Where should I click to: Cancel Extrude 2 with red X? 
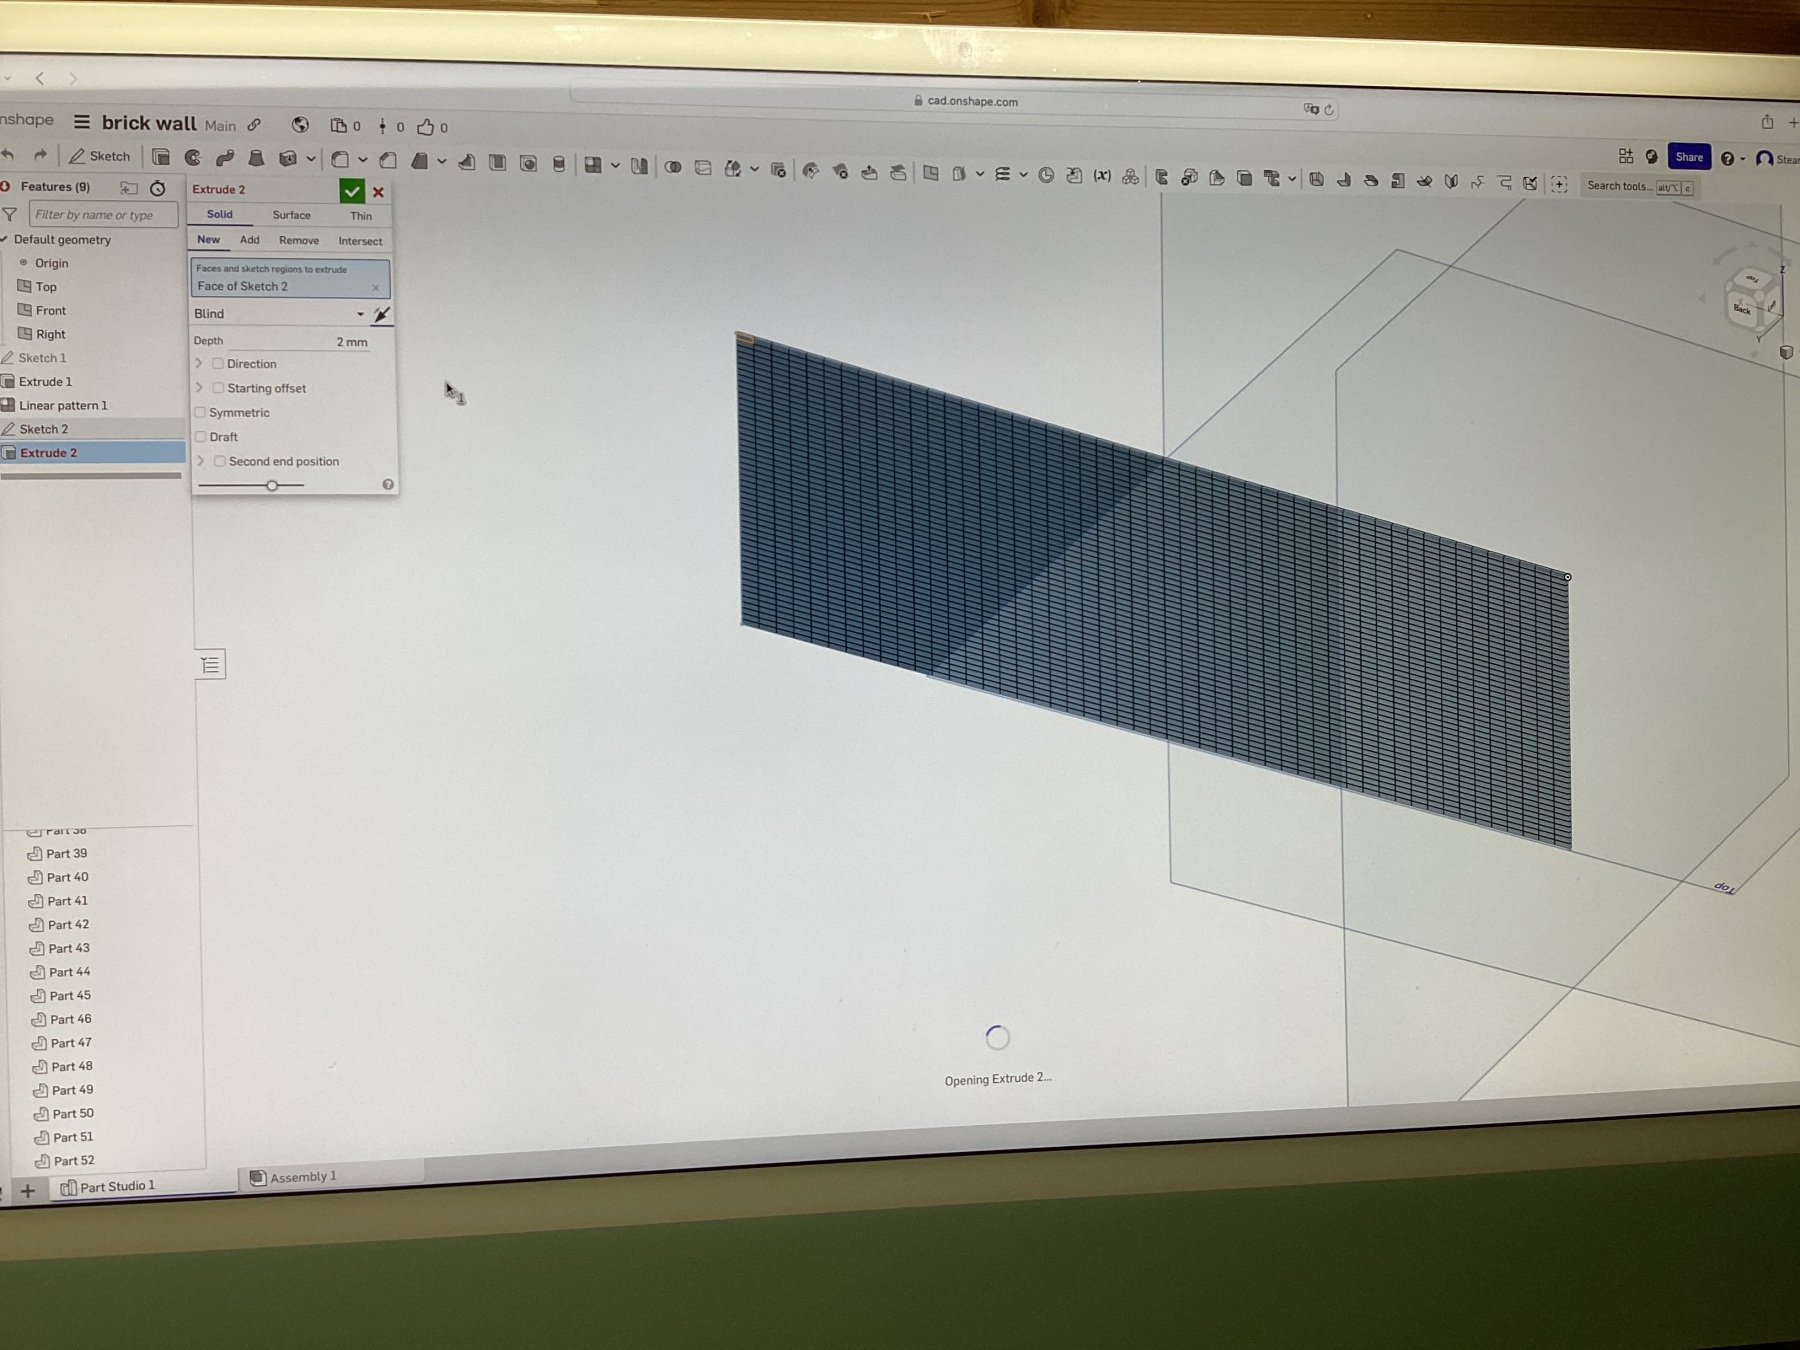(x=378, y=192)
